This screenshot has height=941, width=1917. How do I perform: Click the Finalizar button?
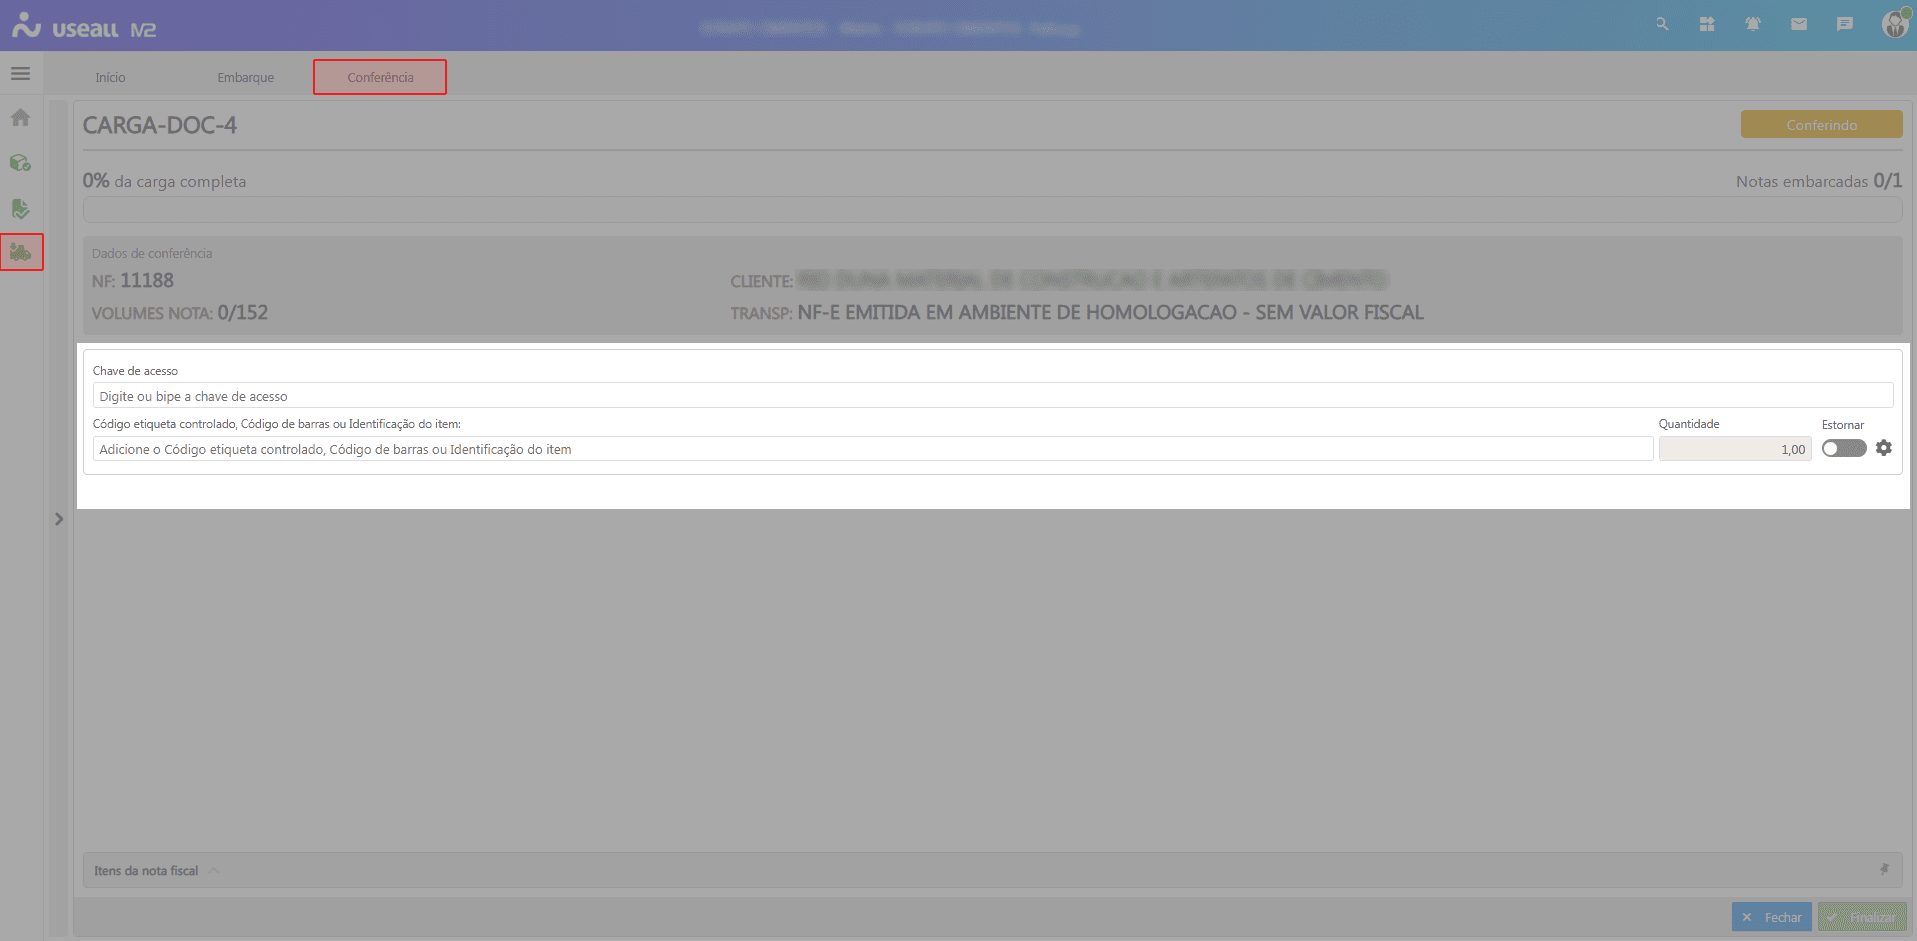click(1862, 917)
